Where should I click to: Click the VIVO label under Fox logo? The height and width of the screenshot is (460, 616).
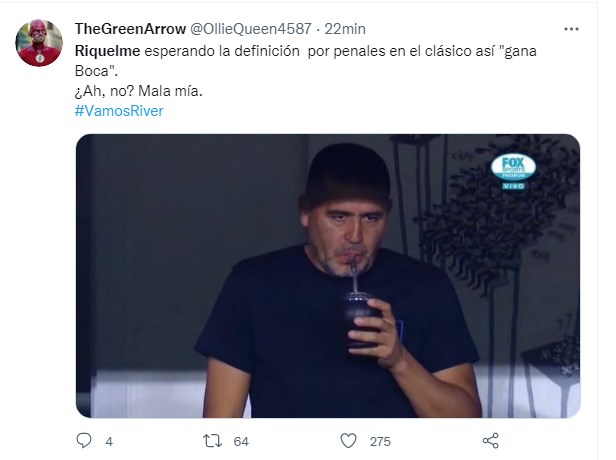(513, 186)
